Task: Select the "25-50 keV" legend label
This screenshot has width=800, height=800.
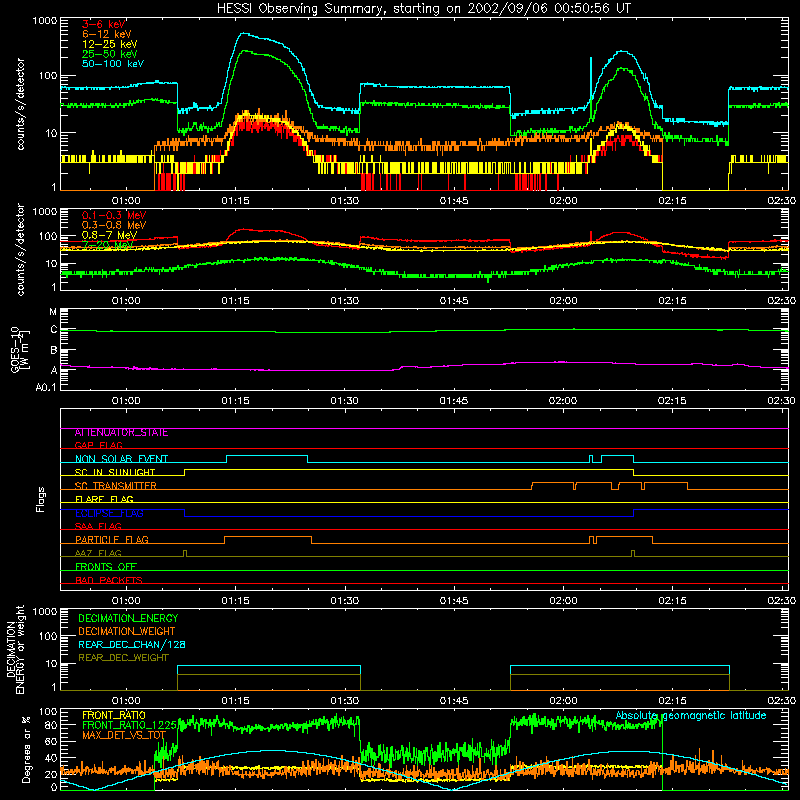Action: click(110, 54)
